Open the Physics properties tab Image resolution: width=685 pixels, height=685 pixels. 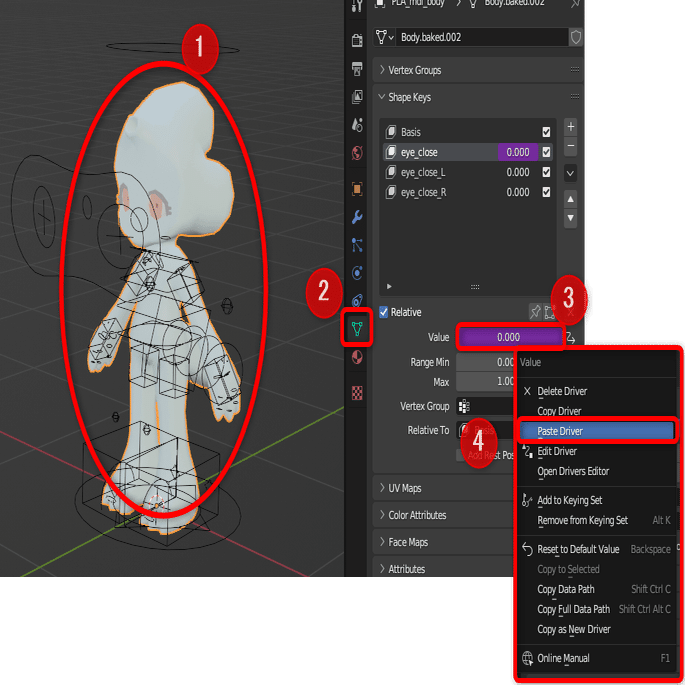pos(357,273)
